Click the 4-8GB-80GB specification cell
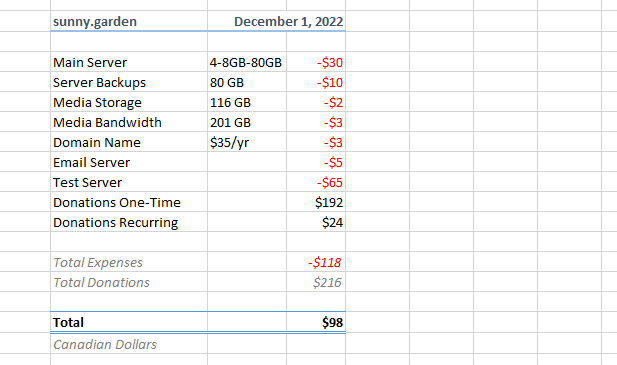 [x=247, y=62]
